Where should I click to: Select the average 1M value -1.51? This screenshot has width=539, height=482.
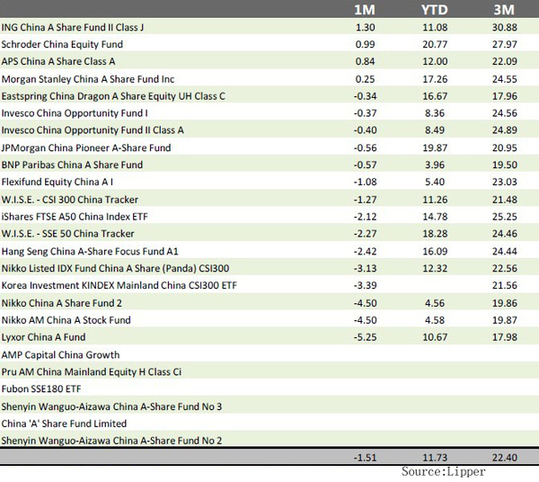pyautogui.click(x=365, y=458)
